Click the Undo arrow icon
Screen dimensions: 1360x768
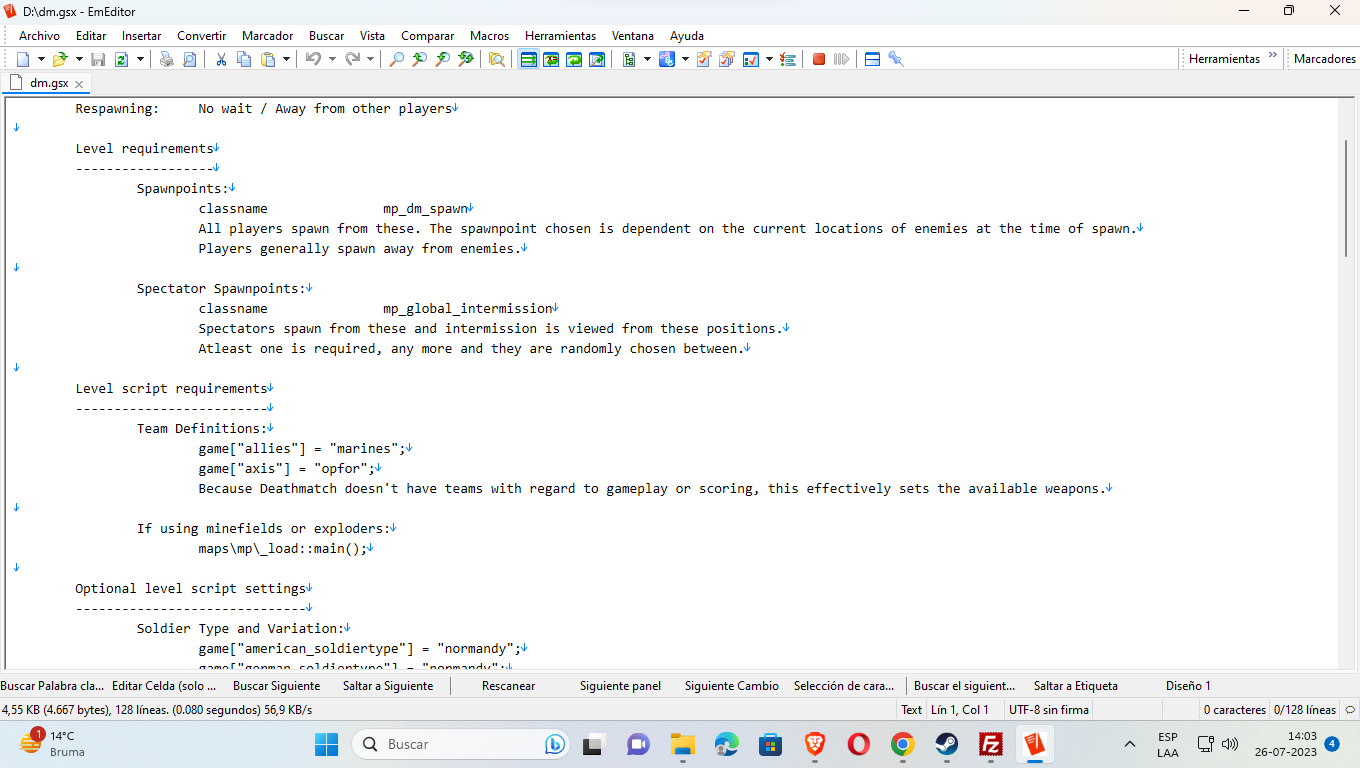[x=313, y=59]
